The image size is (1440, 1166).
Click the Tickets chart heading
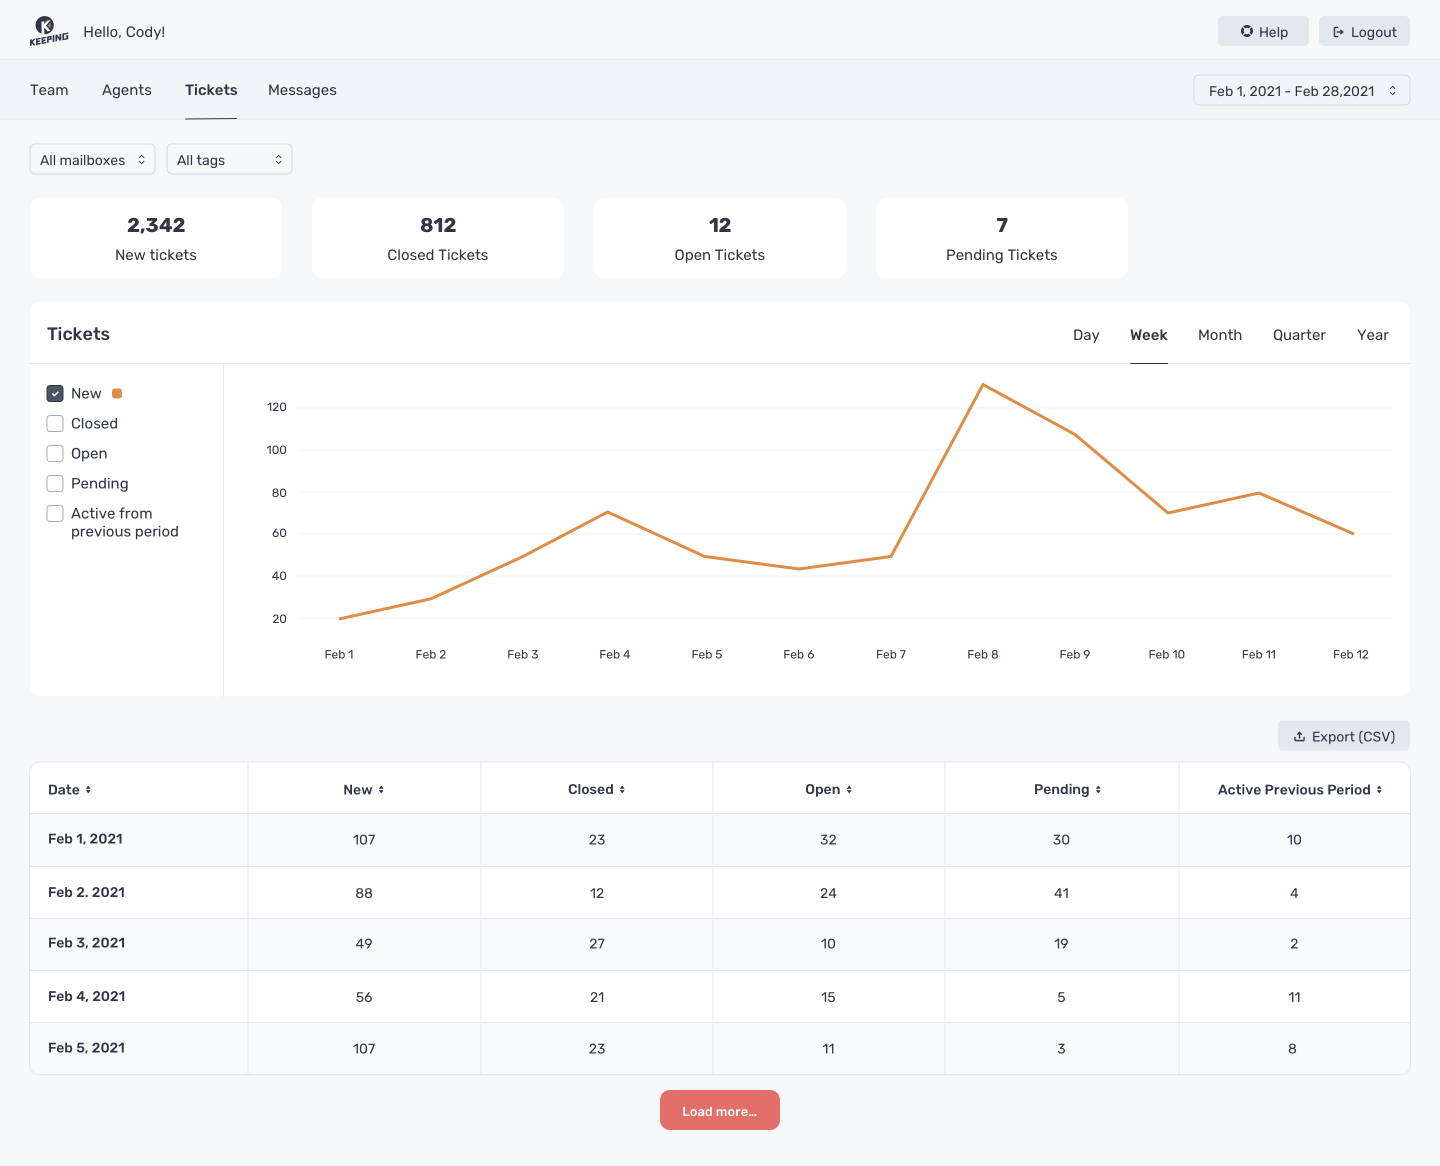click(78, 334)
